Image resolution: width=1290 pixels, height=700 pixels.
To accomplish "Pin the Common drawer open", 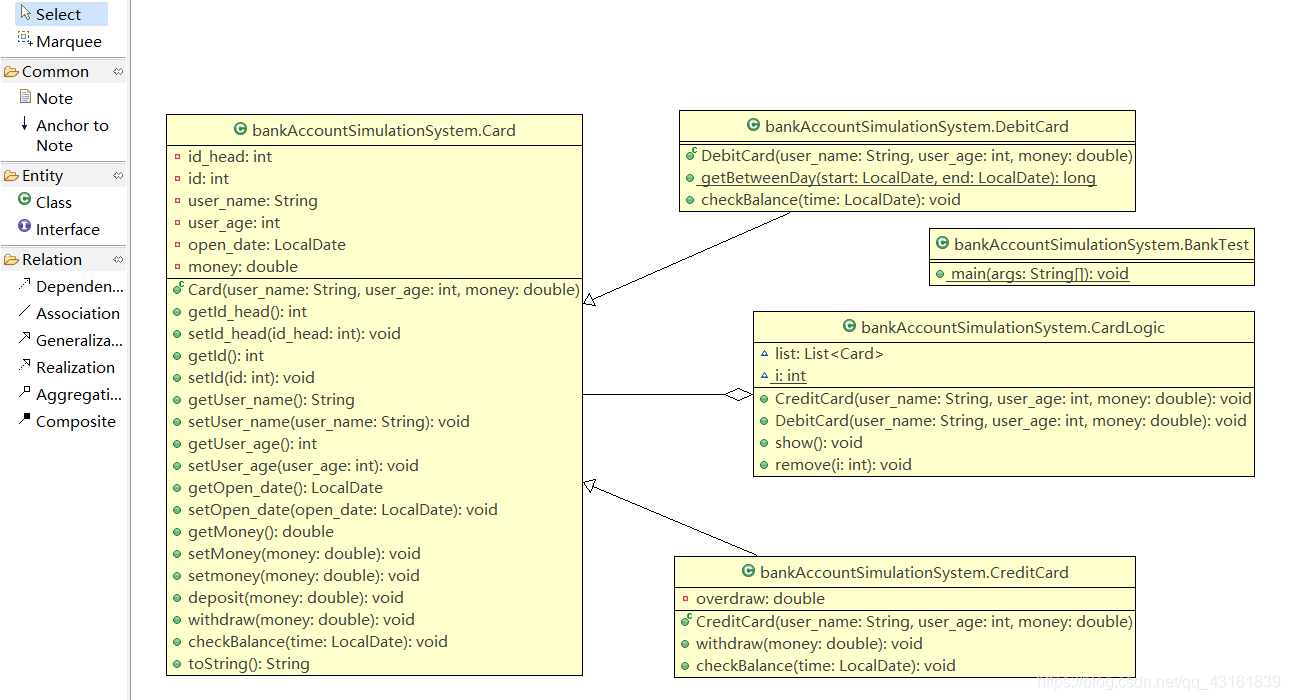I will (118, 71).
